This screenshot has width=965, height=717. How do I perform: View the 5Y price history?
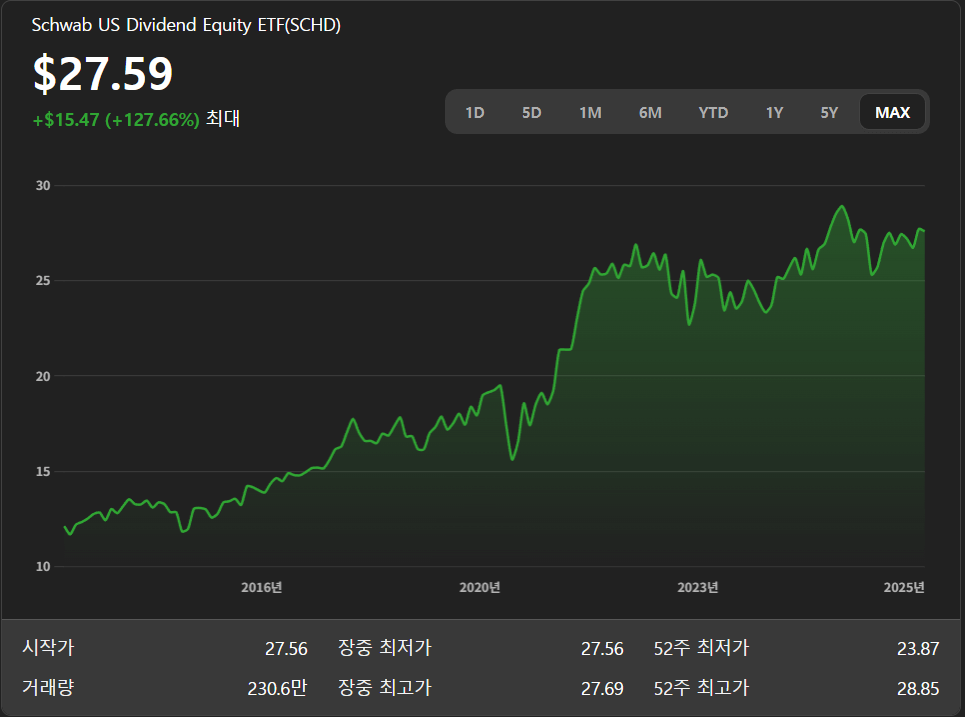pos(829,113)
